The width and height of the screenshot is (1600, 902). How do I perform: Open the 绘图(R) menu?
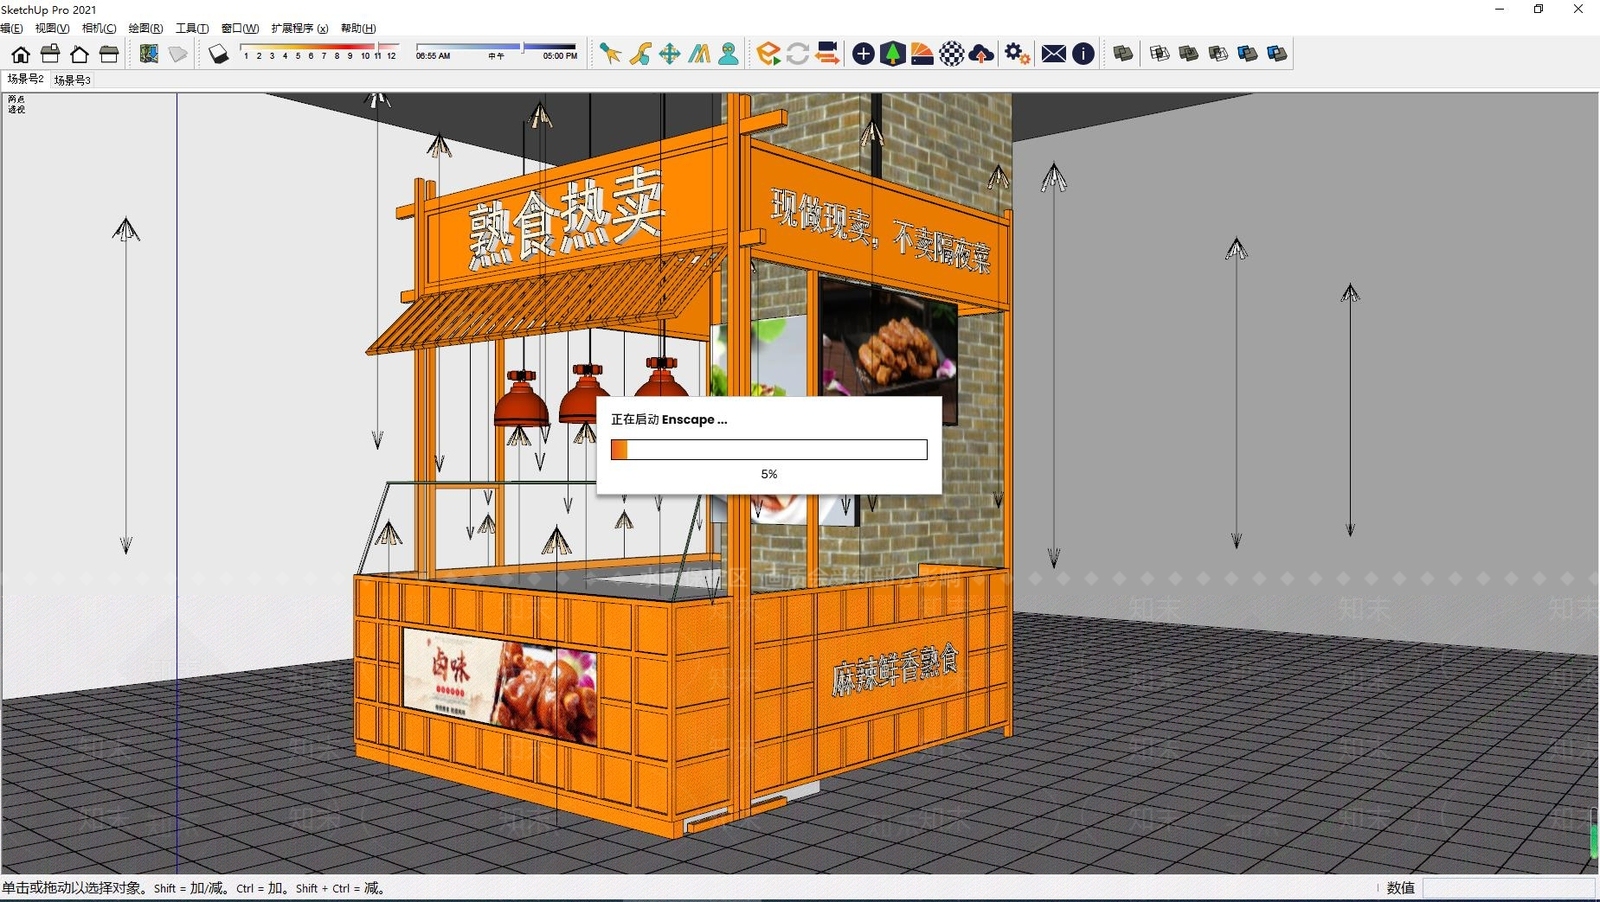point(146,28)
